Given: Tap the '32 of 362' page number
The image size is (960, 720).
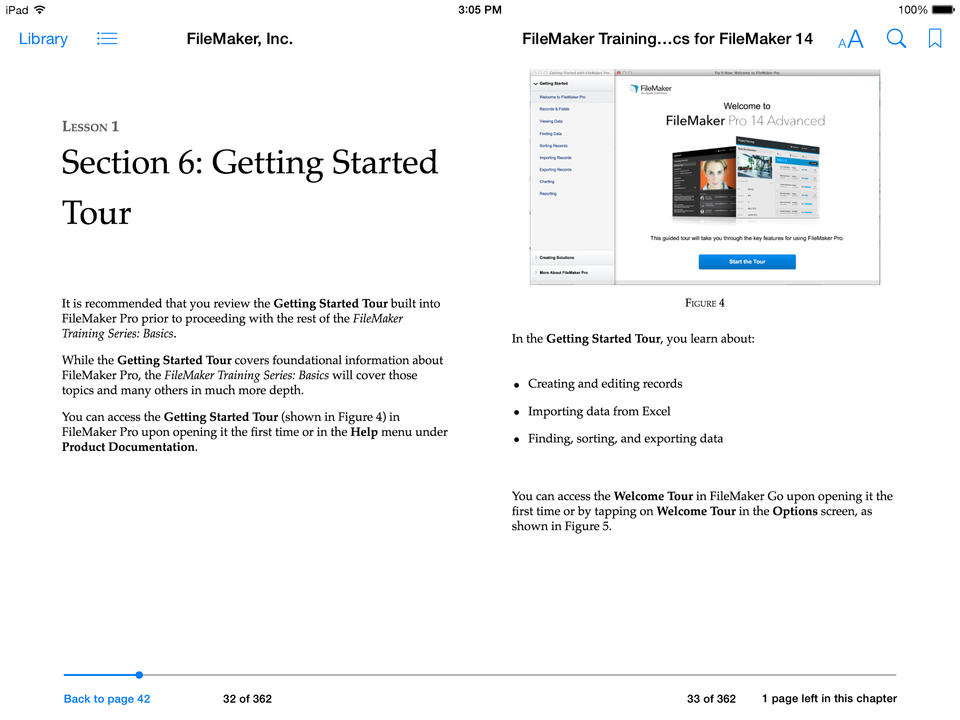Looking at the screenshot, I should pyautogui.click(x=247, y=699).
